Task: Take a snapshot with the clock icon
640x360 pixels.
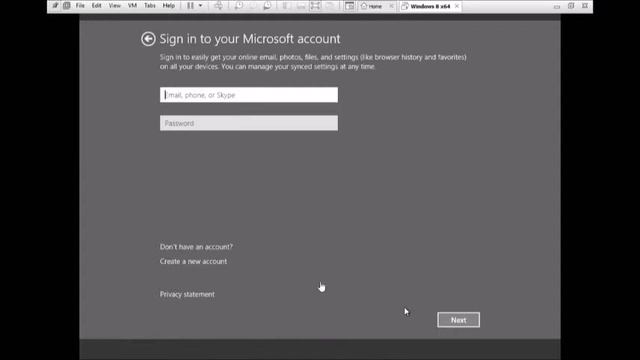Action: [239, 6]
